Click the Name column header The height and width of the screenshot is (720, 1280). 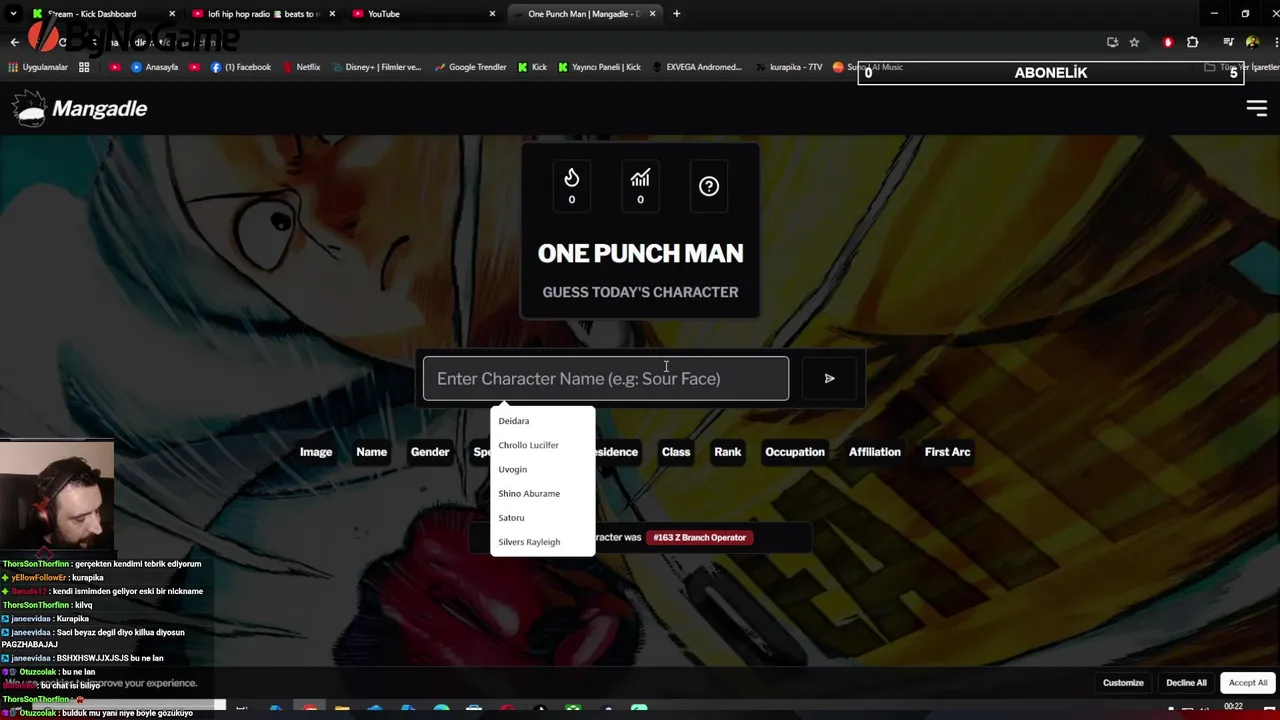(371, 452)
